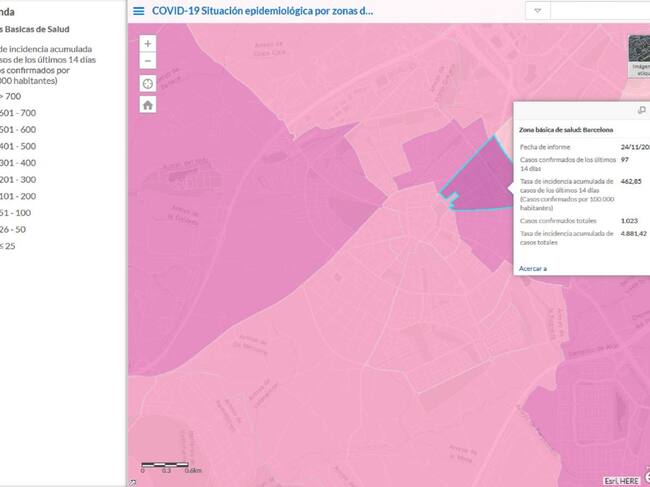Click the map scale bar
The height and width of the screenshot is (487, 650).
tap(170, 465)
